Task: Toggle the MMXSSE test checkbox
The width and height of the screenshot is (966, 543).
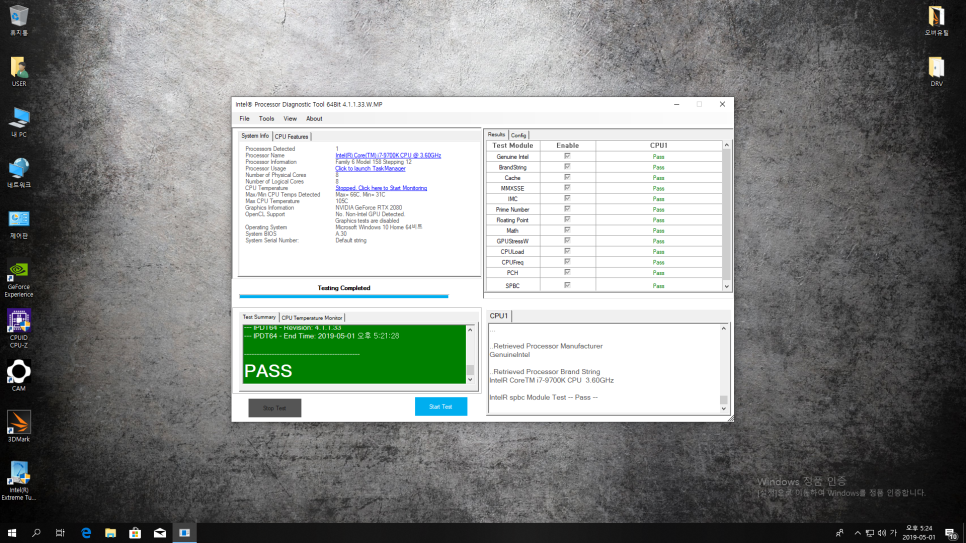Action: (567, 188)
